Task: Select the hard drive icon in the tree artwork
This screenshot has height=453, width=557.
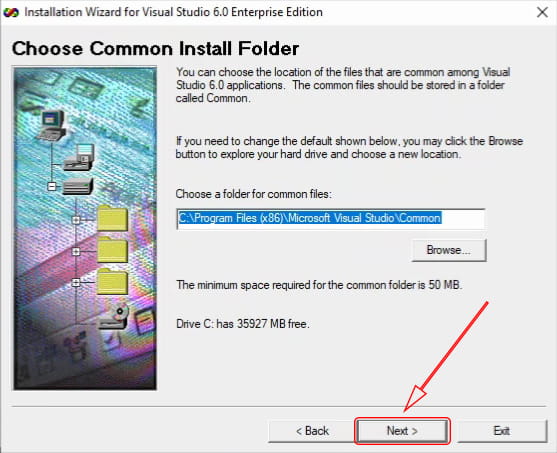Action: [77, 187]
